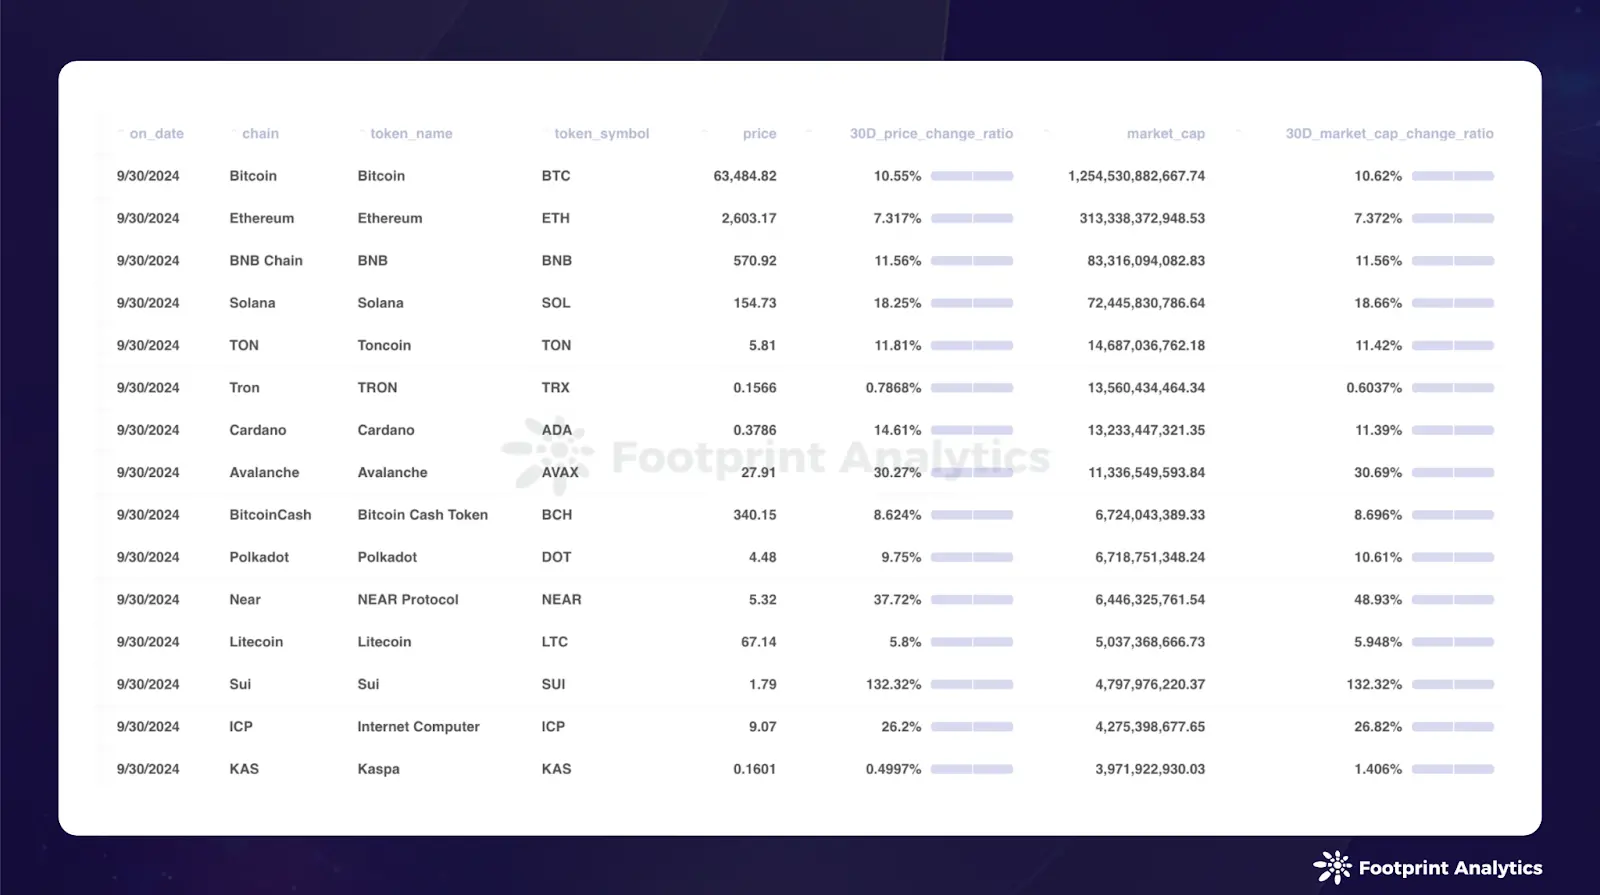Click the Footprint Analytics text at bottom right

(x=1450, y=868)
